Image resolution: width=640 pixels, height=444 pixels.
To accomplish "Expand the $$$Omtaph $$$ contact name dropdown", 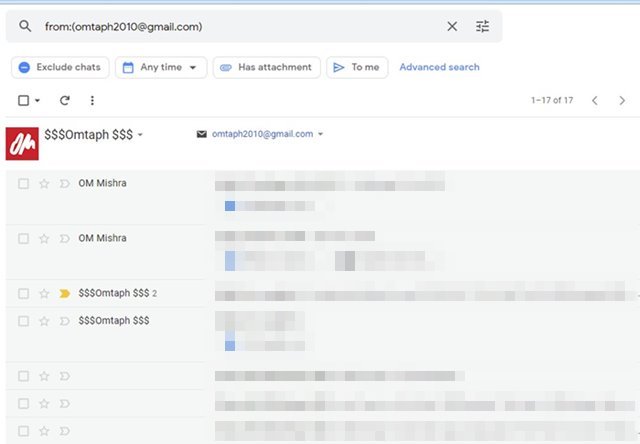I will (140, 135).
